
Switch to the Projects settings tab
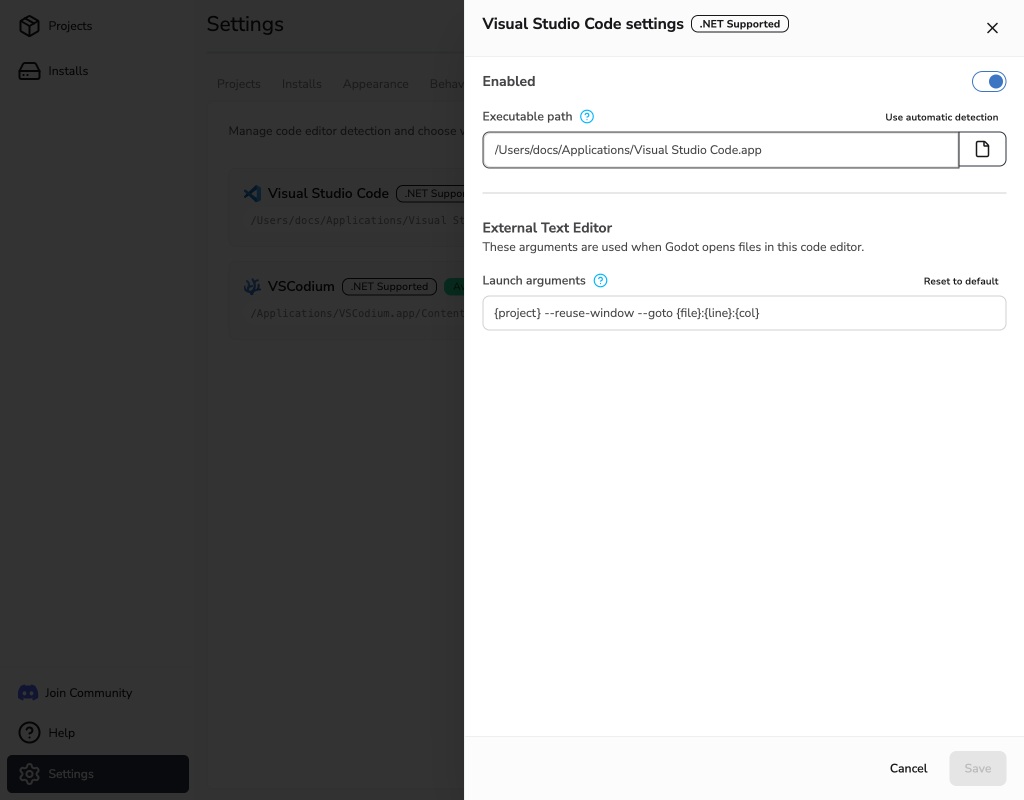pyautogui.click(x=238, y=84)
